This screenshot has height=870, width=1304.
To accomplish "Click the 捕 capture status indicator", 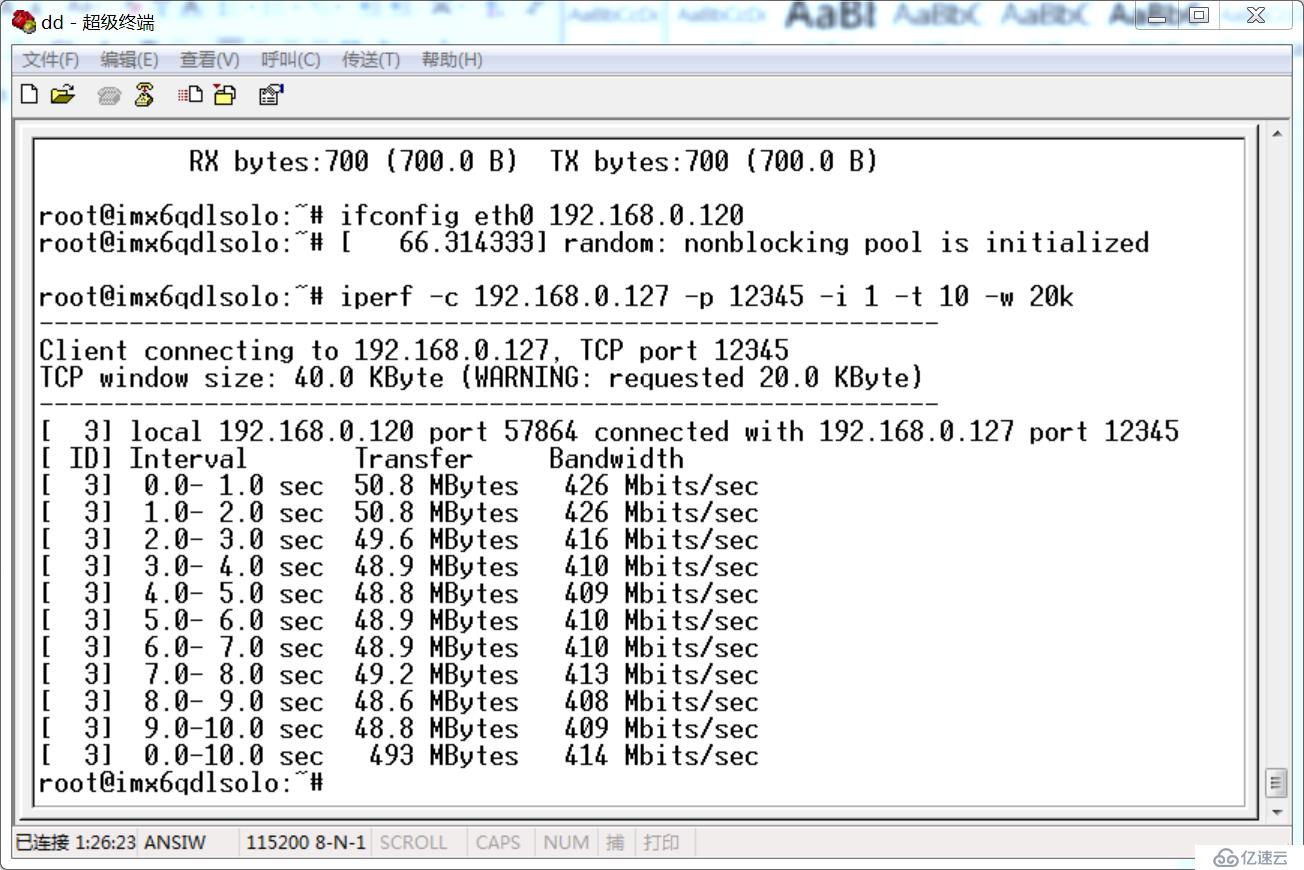I will [614, 842].
